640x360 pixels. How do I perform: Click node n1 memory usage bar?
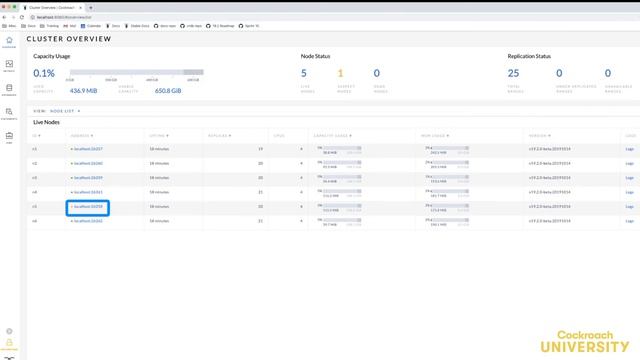(450, 148)
